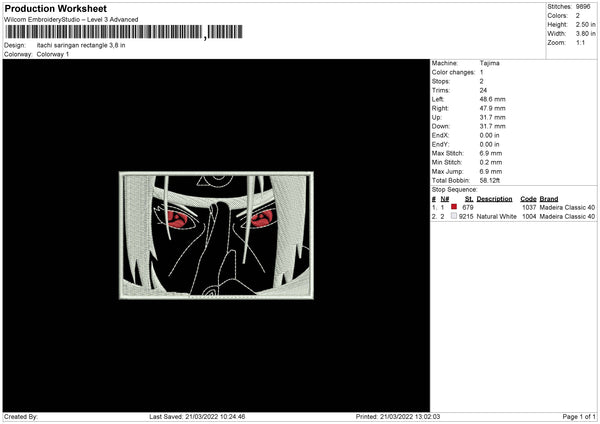Click 'Madeira Classic 40' in row 2

(567, 217)
